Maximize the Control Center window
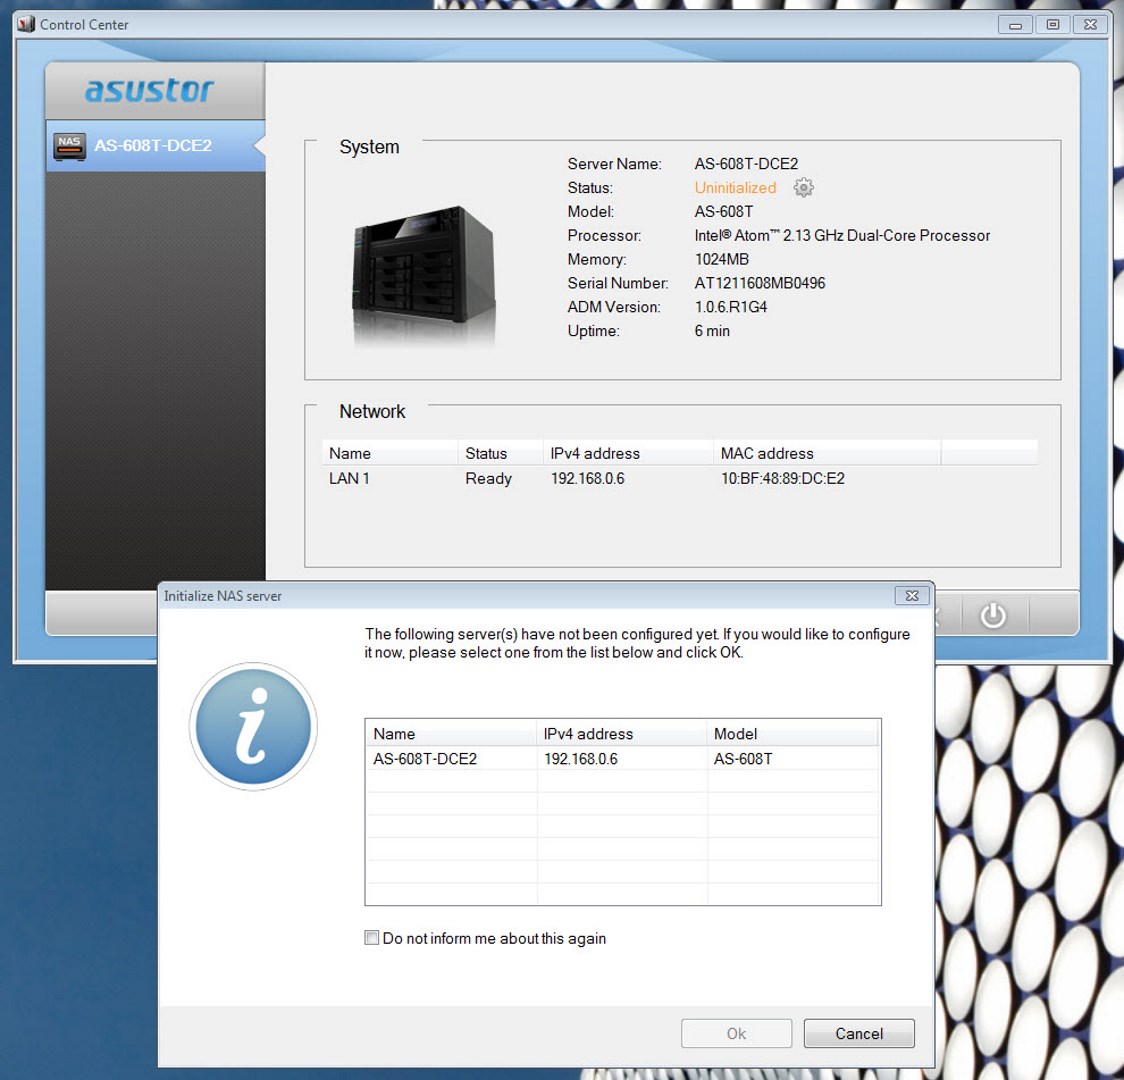Viewport: 1124px width, 1080px height. point(1052,24)
